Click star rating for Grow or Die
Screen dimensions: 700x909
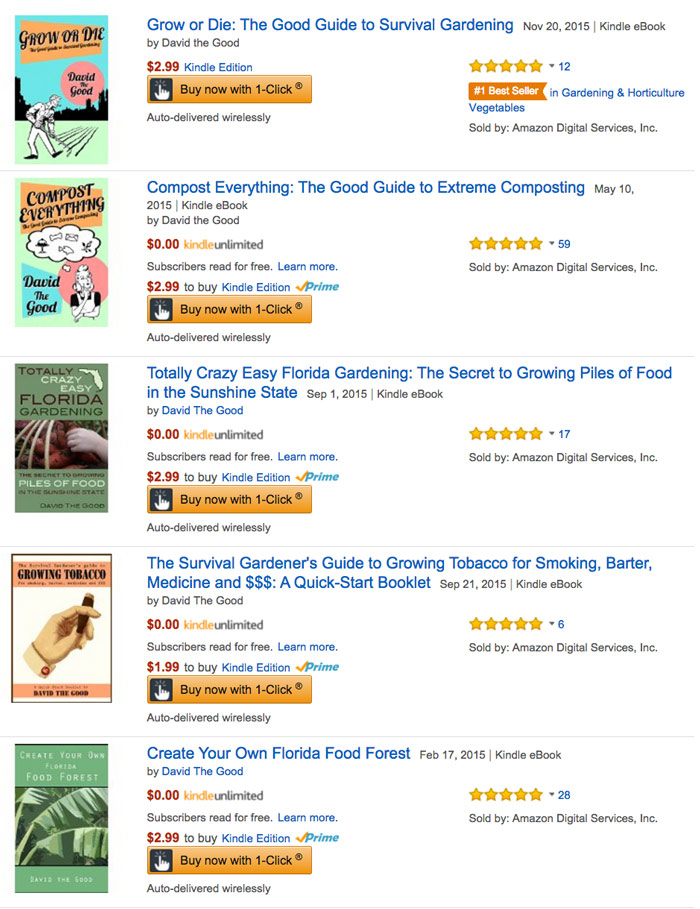pyautogui.click(x=505, y=66)
